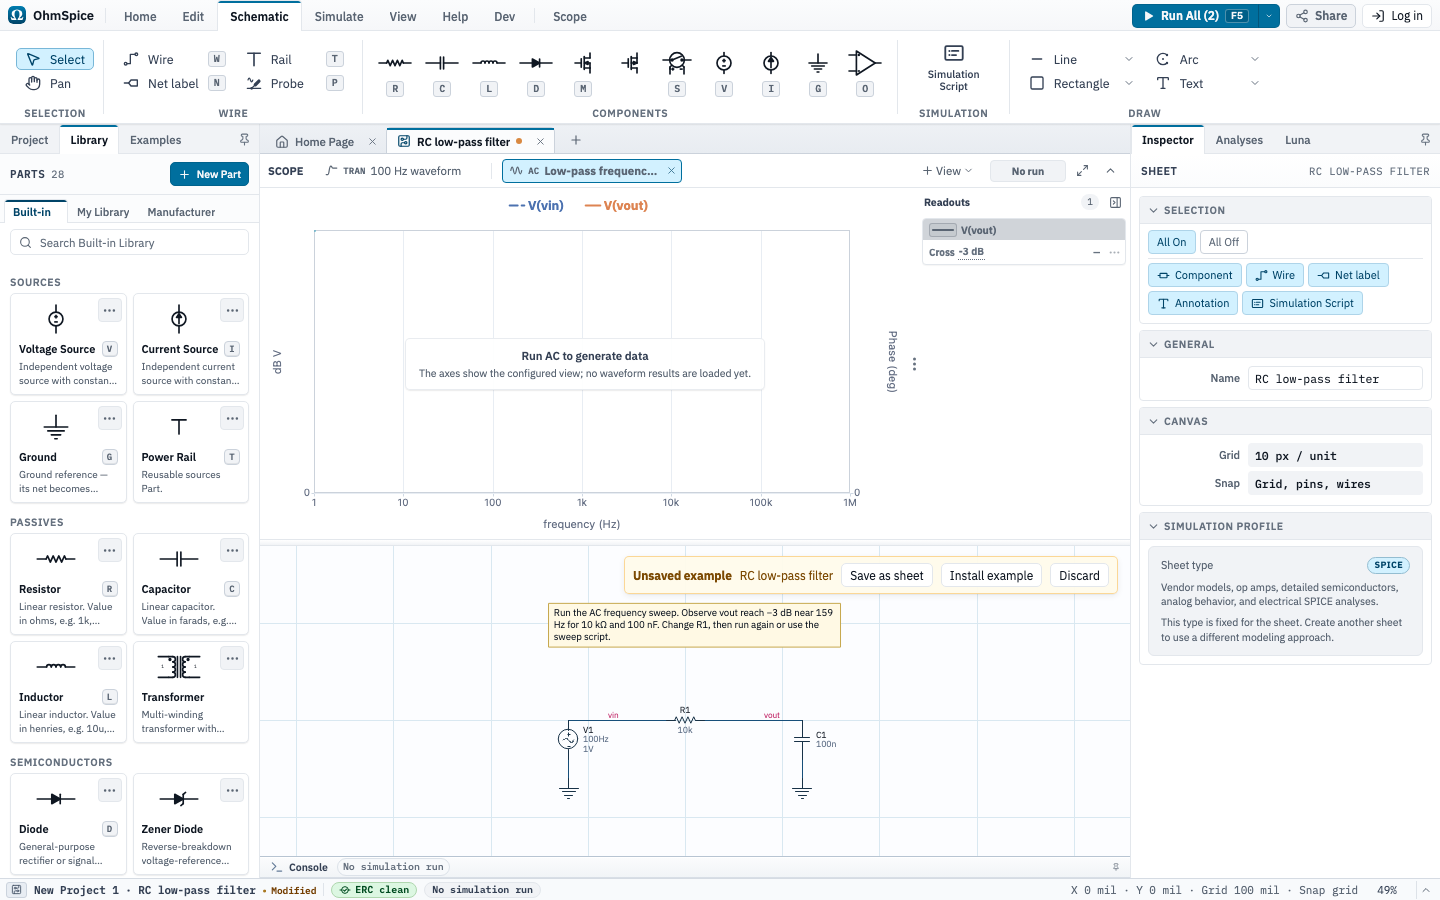Click the Search Built-in Library field
The height and width of the screenshot is (900, 1440).
[129, 243]
